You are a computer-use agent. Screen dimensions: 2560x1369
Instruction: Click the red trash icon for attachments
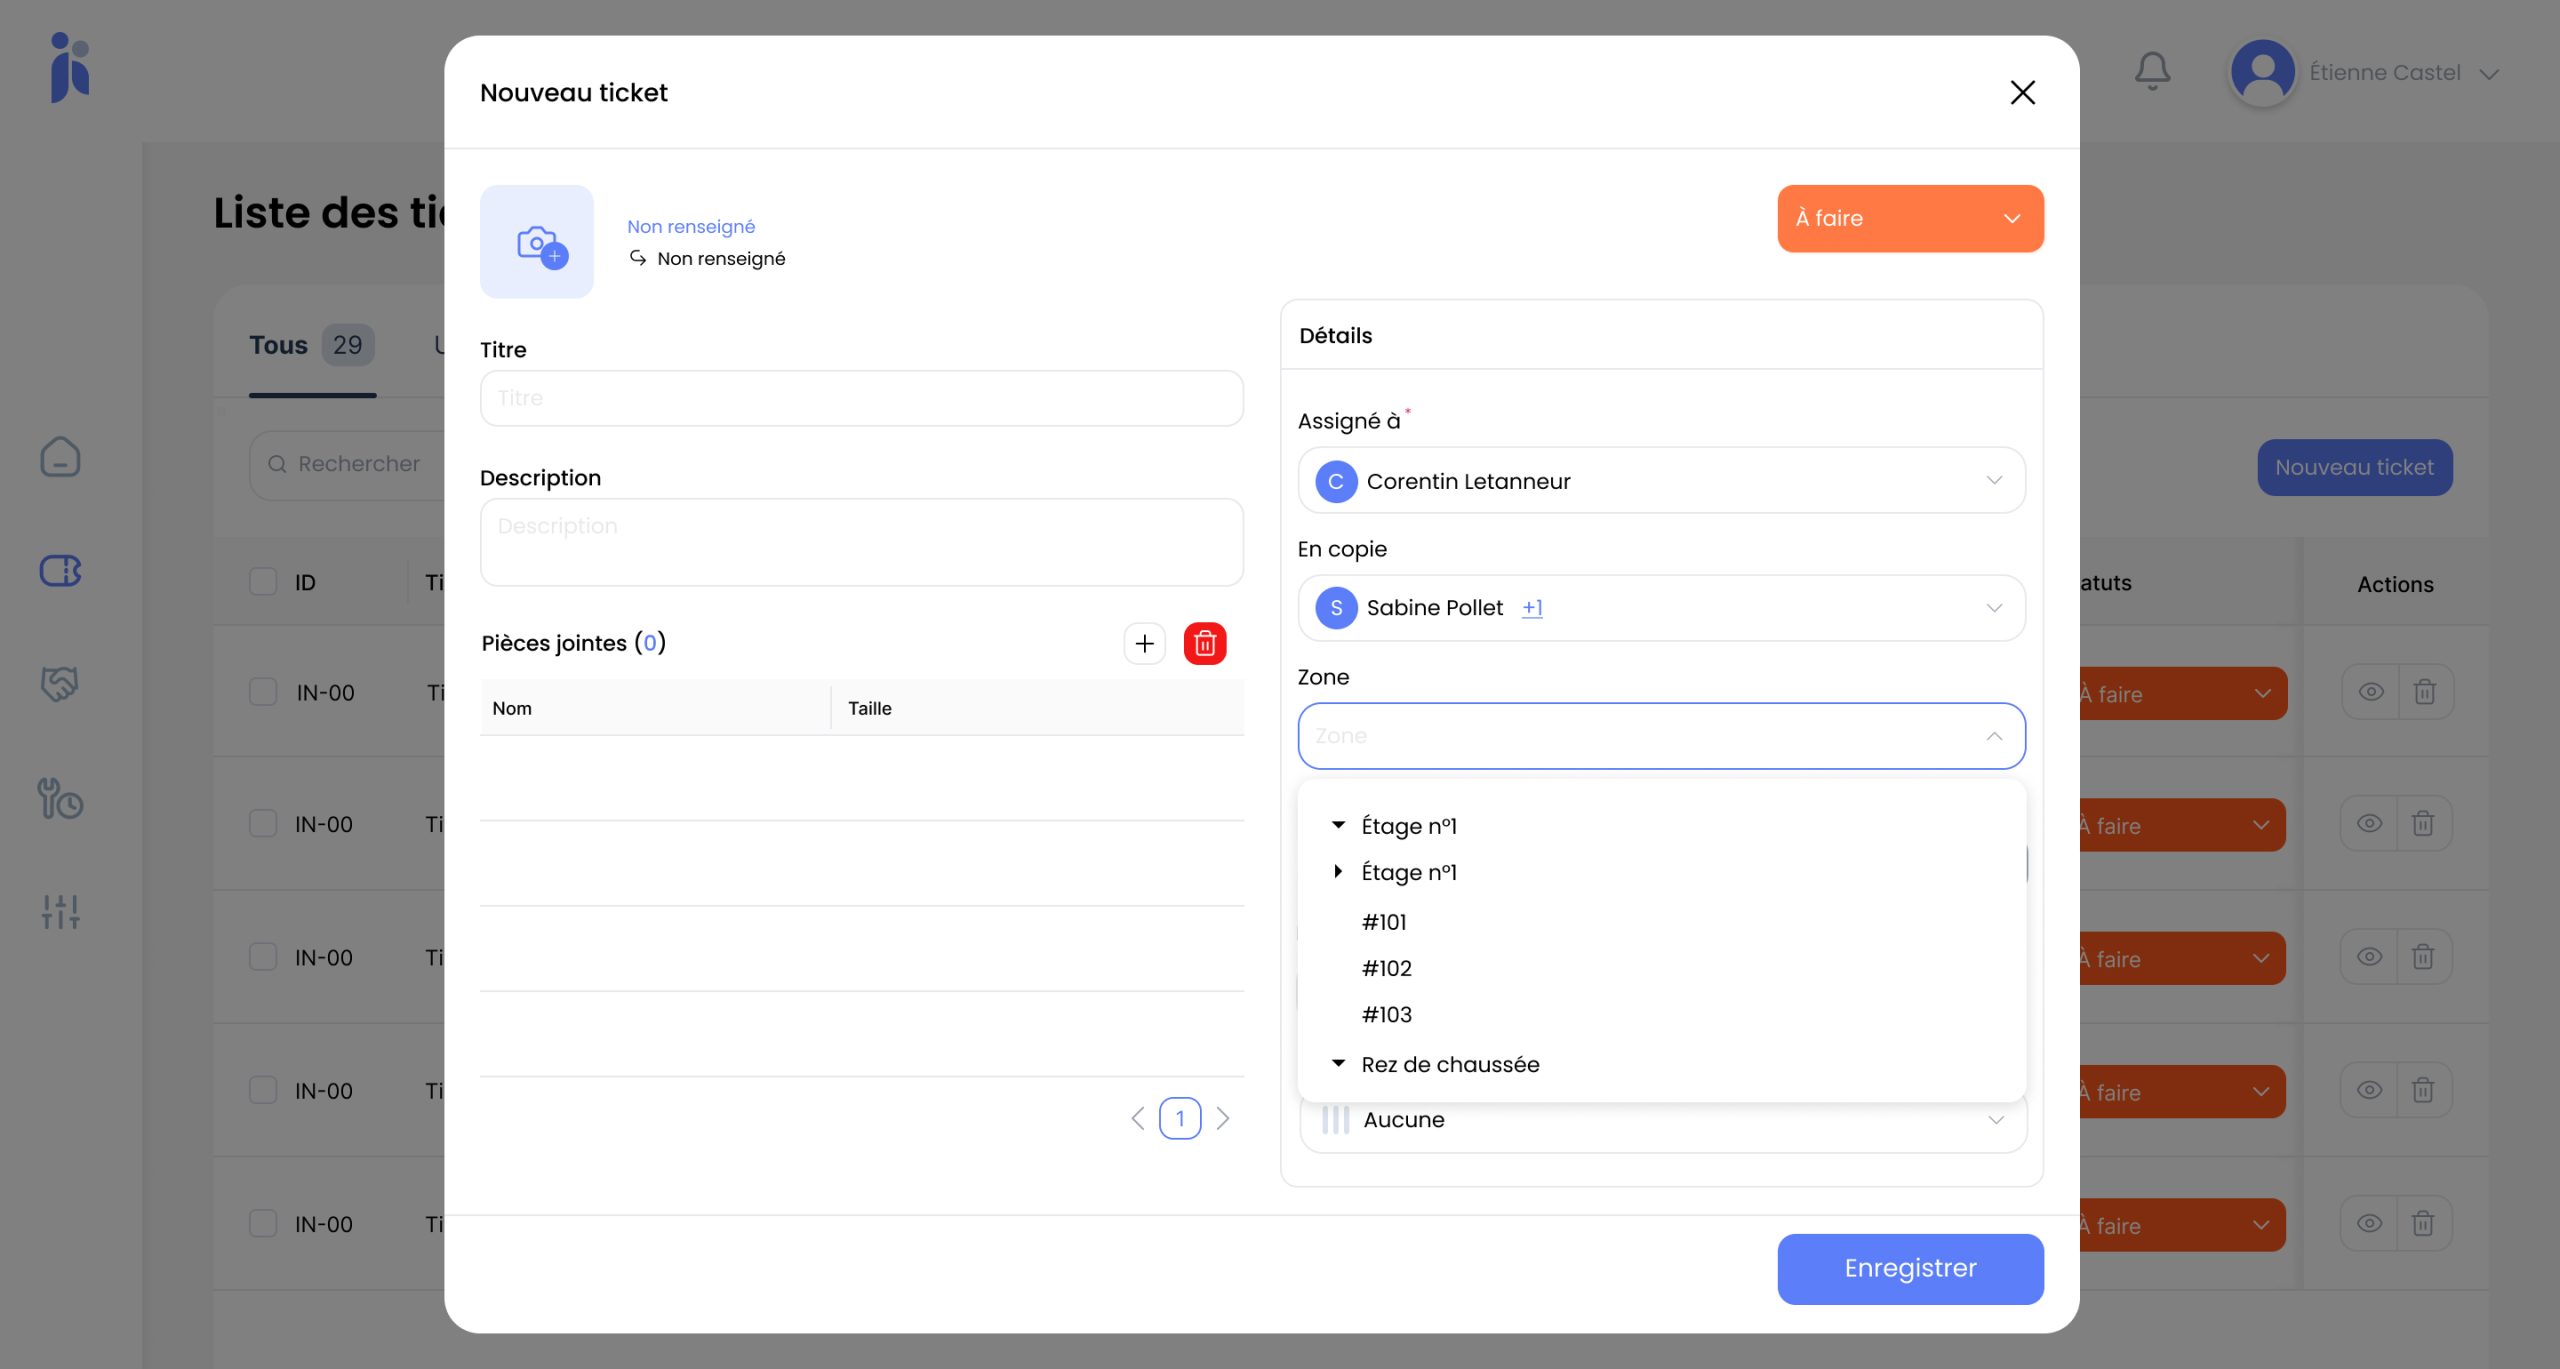tap(1204, 643)
